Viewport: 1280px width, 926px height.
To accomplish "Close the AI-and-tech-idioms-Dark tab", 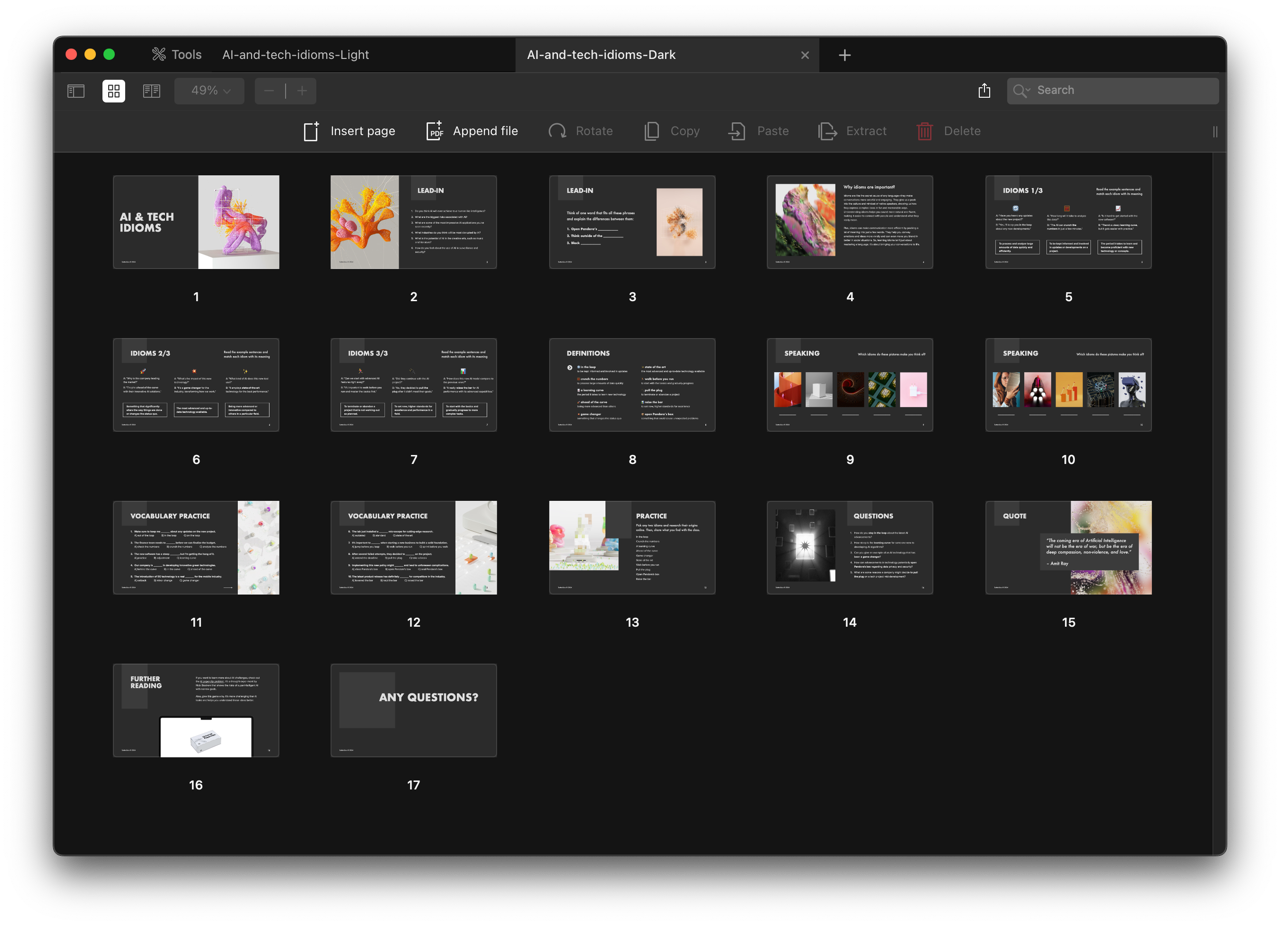I will point(805,55).
